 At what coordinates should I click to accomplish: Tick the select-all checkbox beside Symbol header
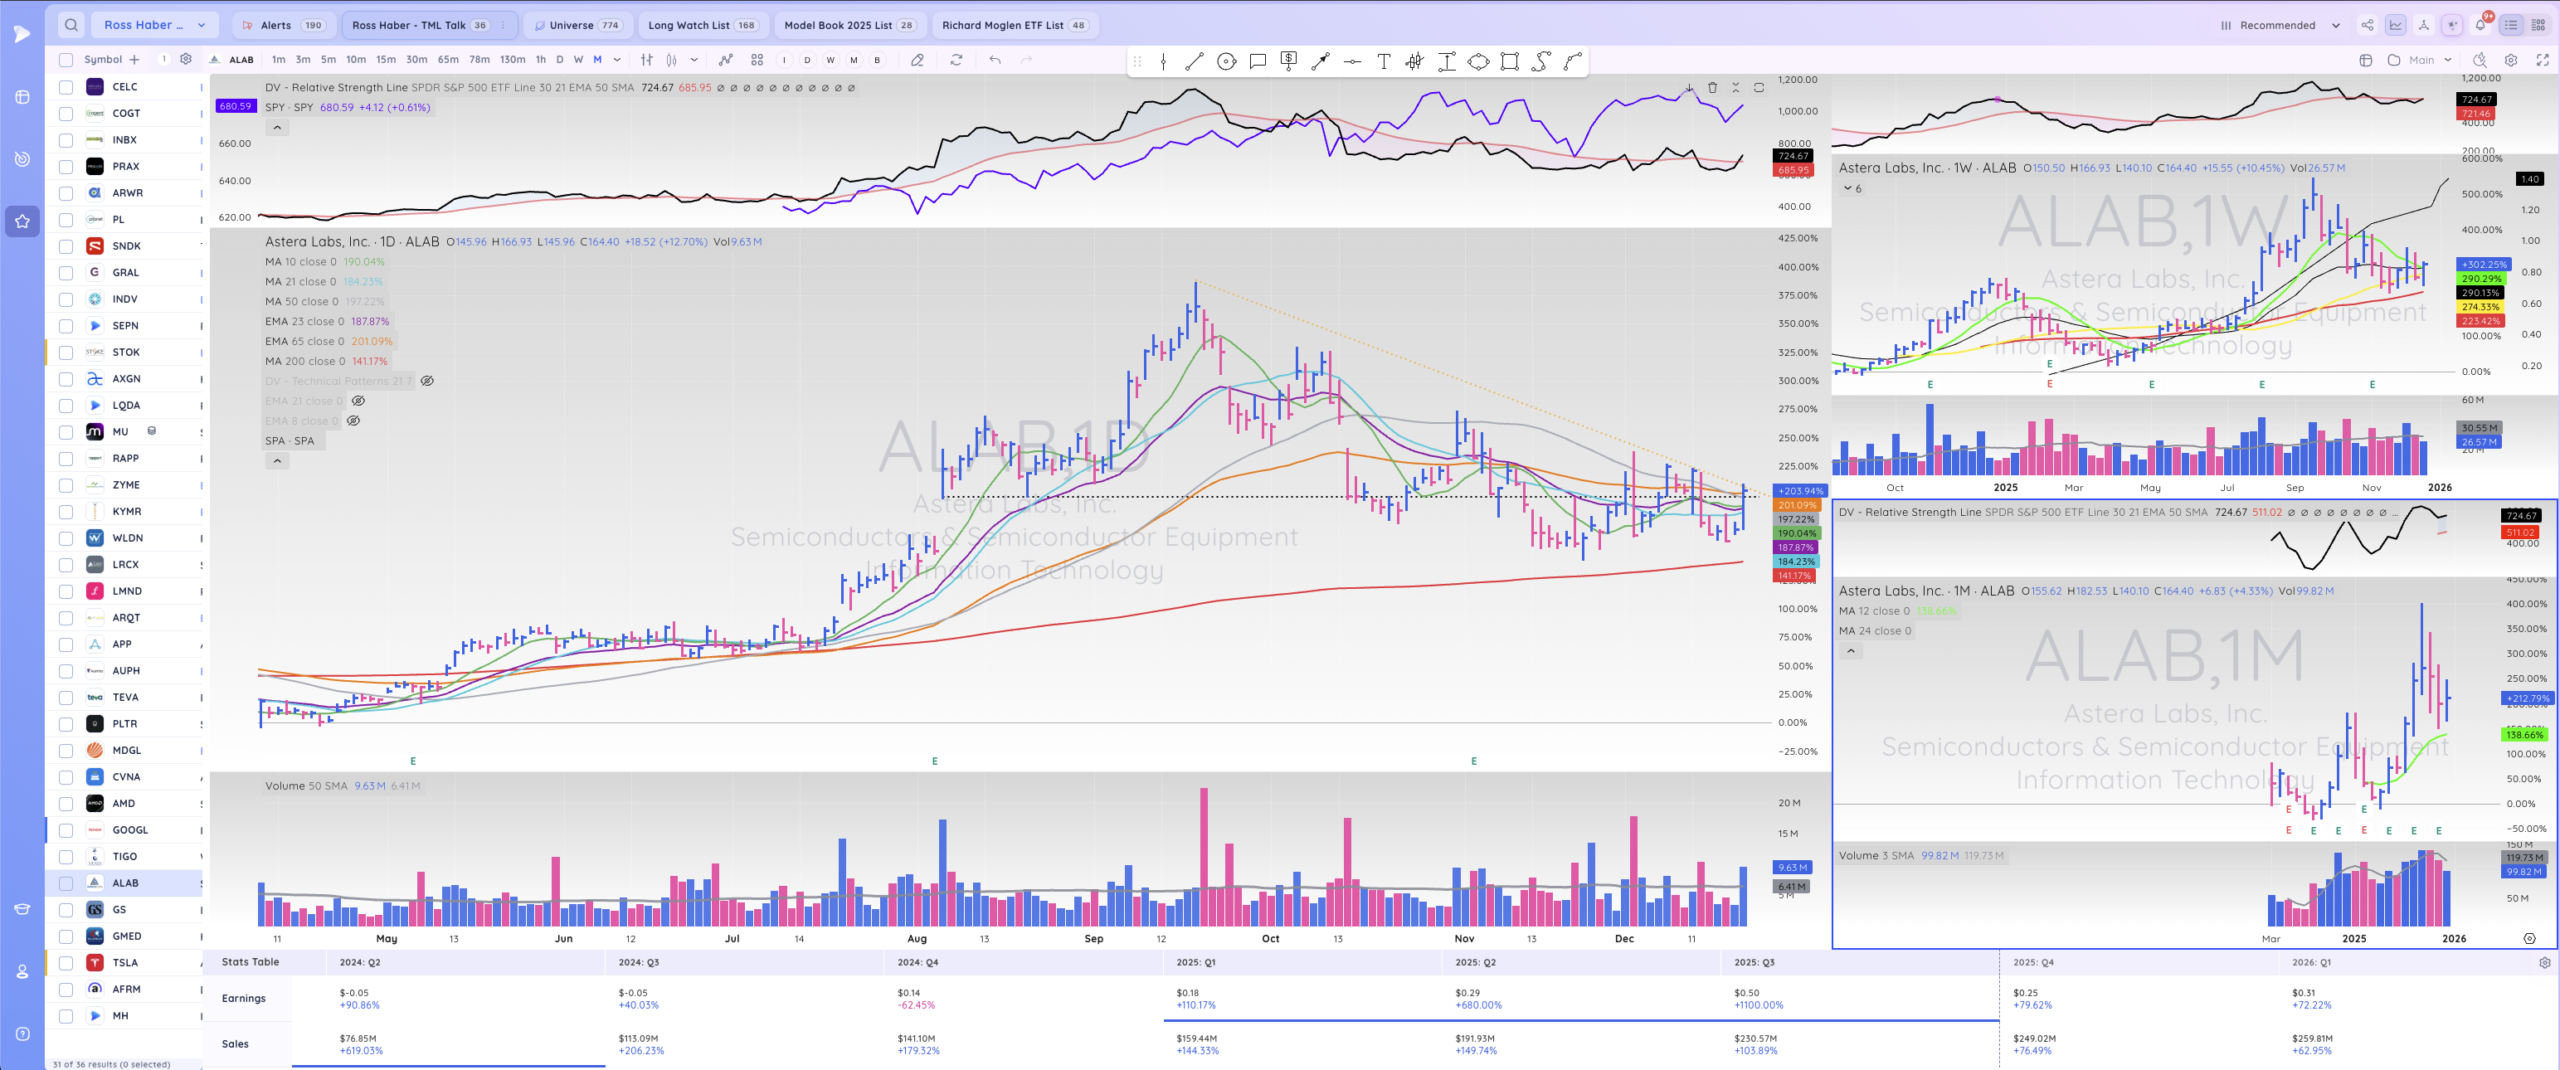[66, 60]
